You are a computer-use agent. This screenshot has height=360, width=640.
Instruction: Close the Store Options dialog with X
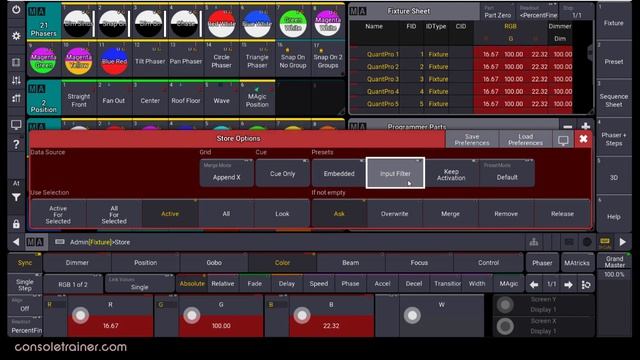tap(583, 139)
